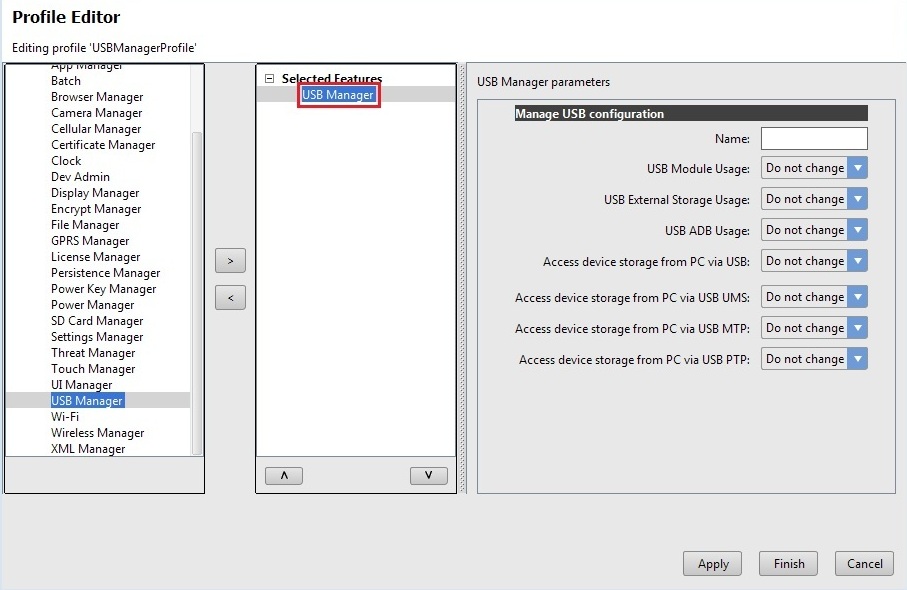
Task: Click the add feature right-arrow button
Action: (x=230, y=260)
